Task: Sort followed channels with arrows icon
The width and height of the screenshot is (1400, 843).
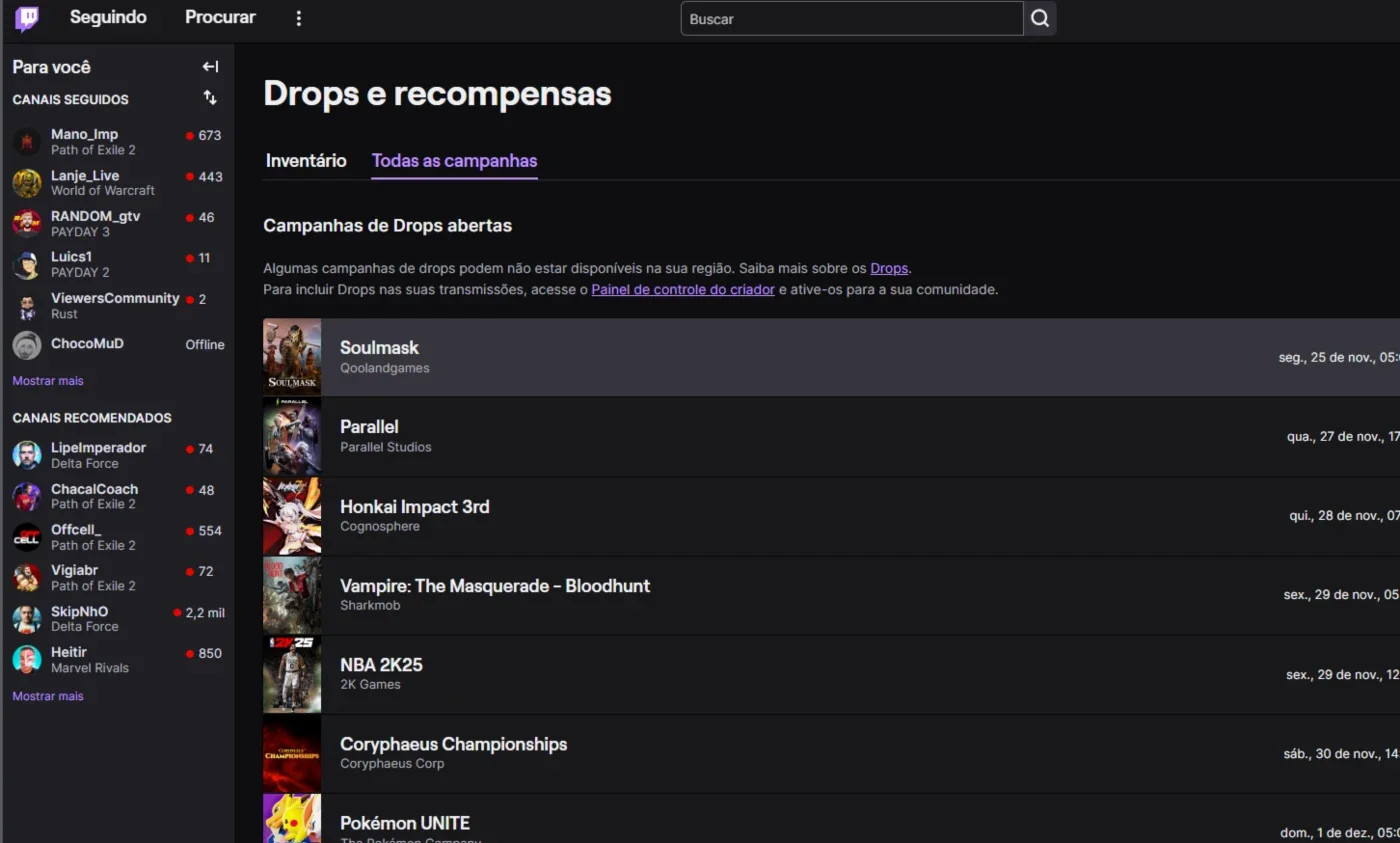Action: coord(210,98)
